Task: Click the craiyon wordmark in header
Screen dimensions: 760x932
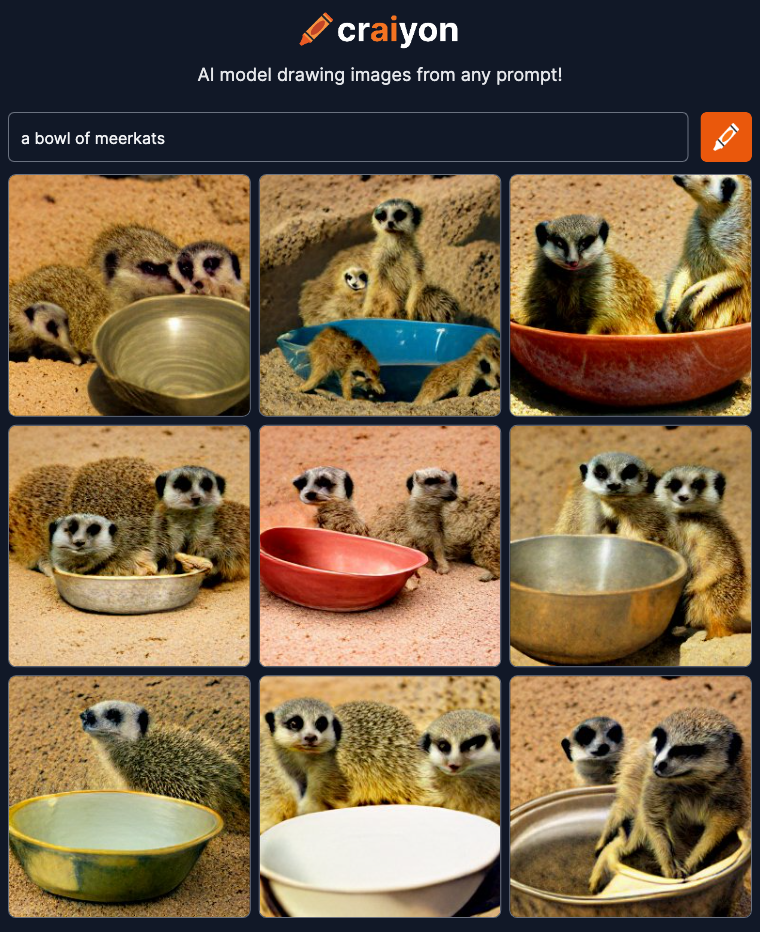Action: [398, 30]
